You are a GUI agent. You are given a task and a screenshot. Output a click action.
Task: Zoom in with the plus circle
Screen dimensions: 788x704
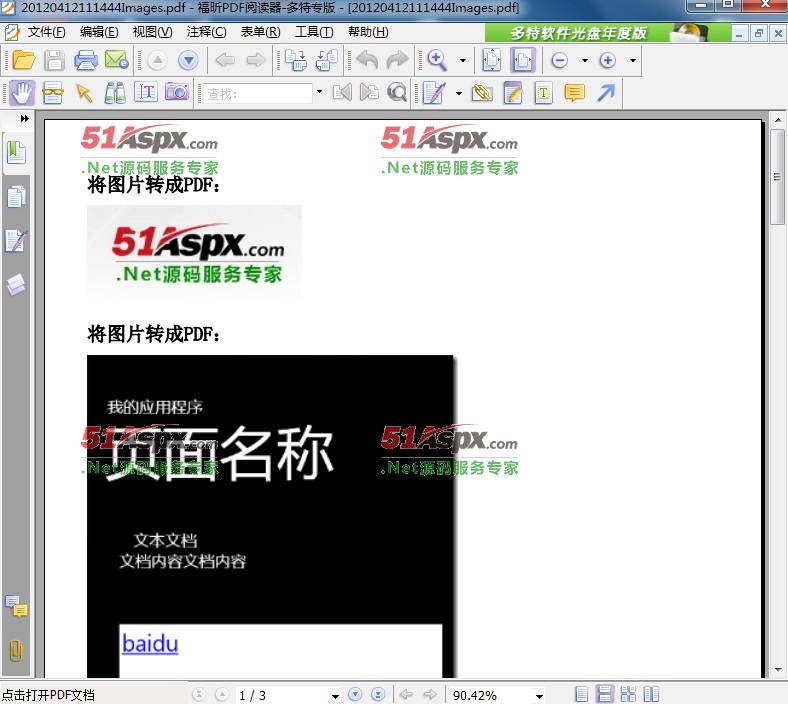[x=608, y=60]
